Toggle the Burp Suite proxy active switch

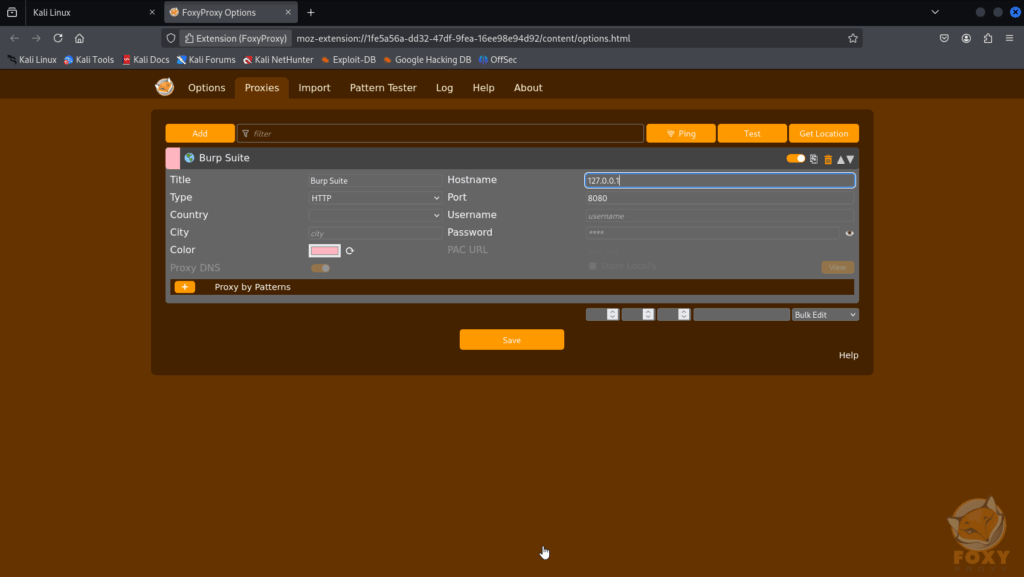[795, 159]
